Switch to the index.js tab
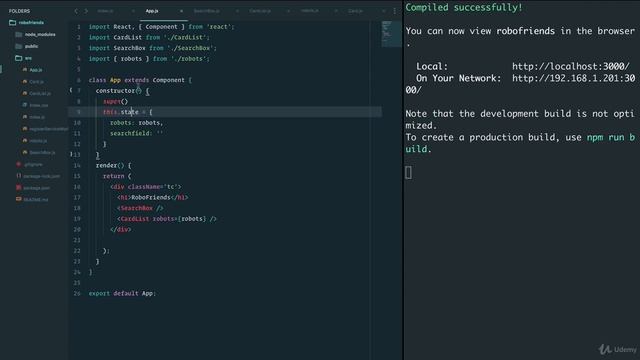 tap(105, 11)
